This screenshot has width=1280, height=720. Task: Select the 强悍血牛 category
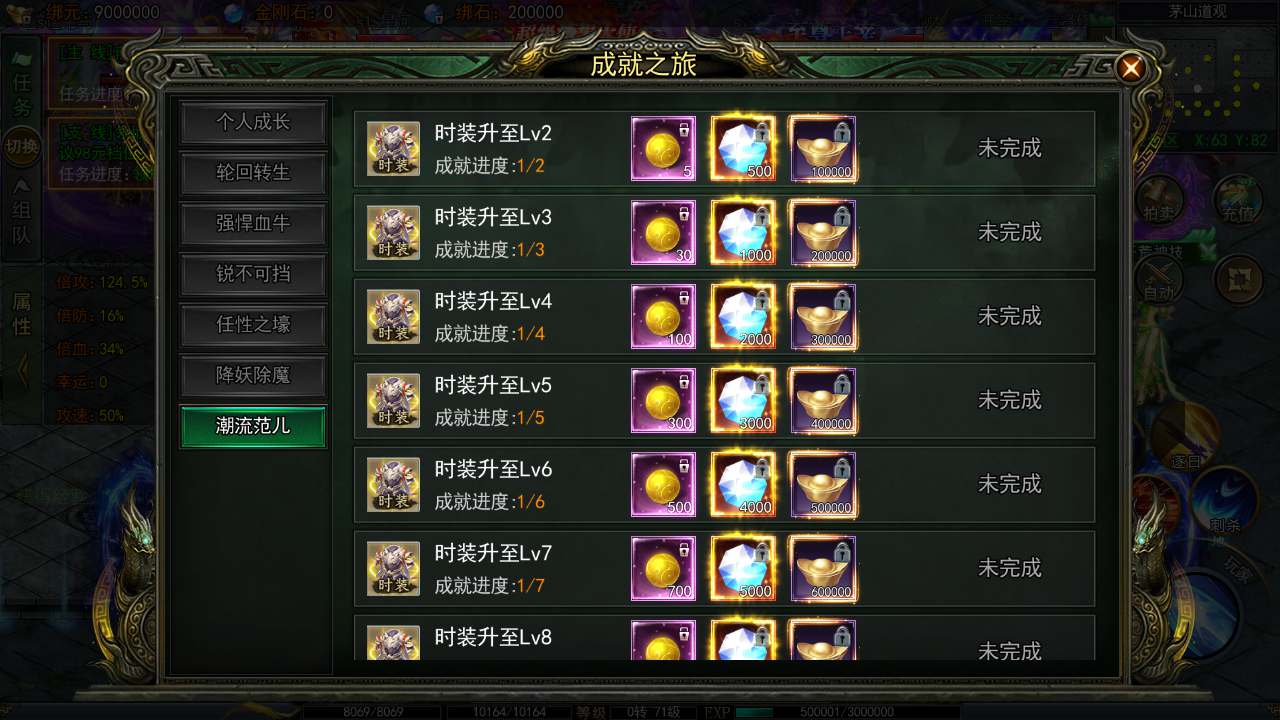[253, 224]
